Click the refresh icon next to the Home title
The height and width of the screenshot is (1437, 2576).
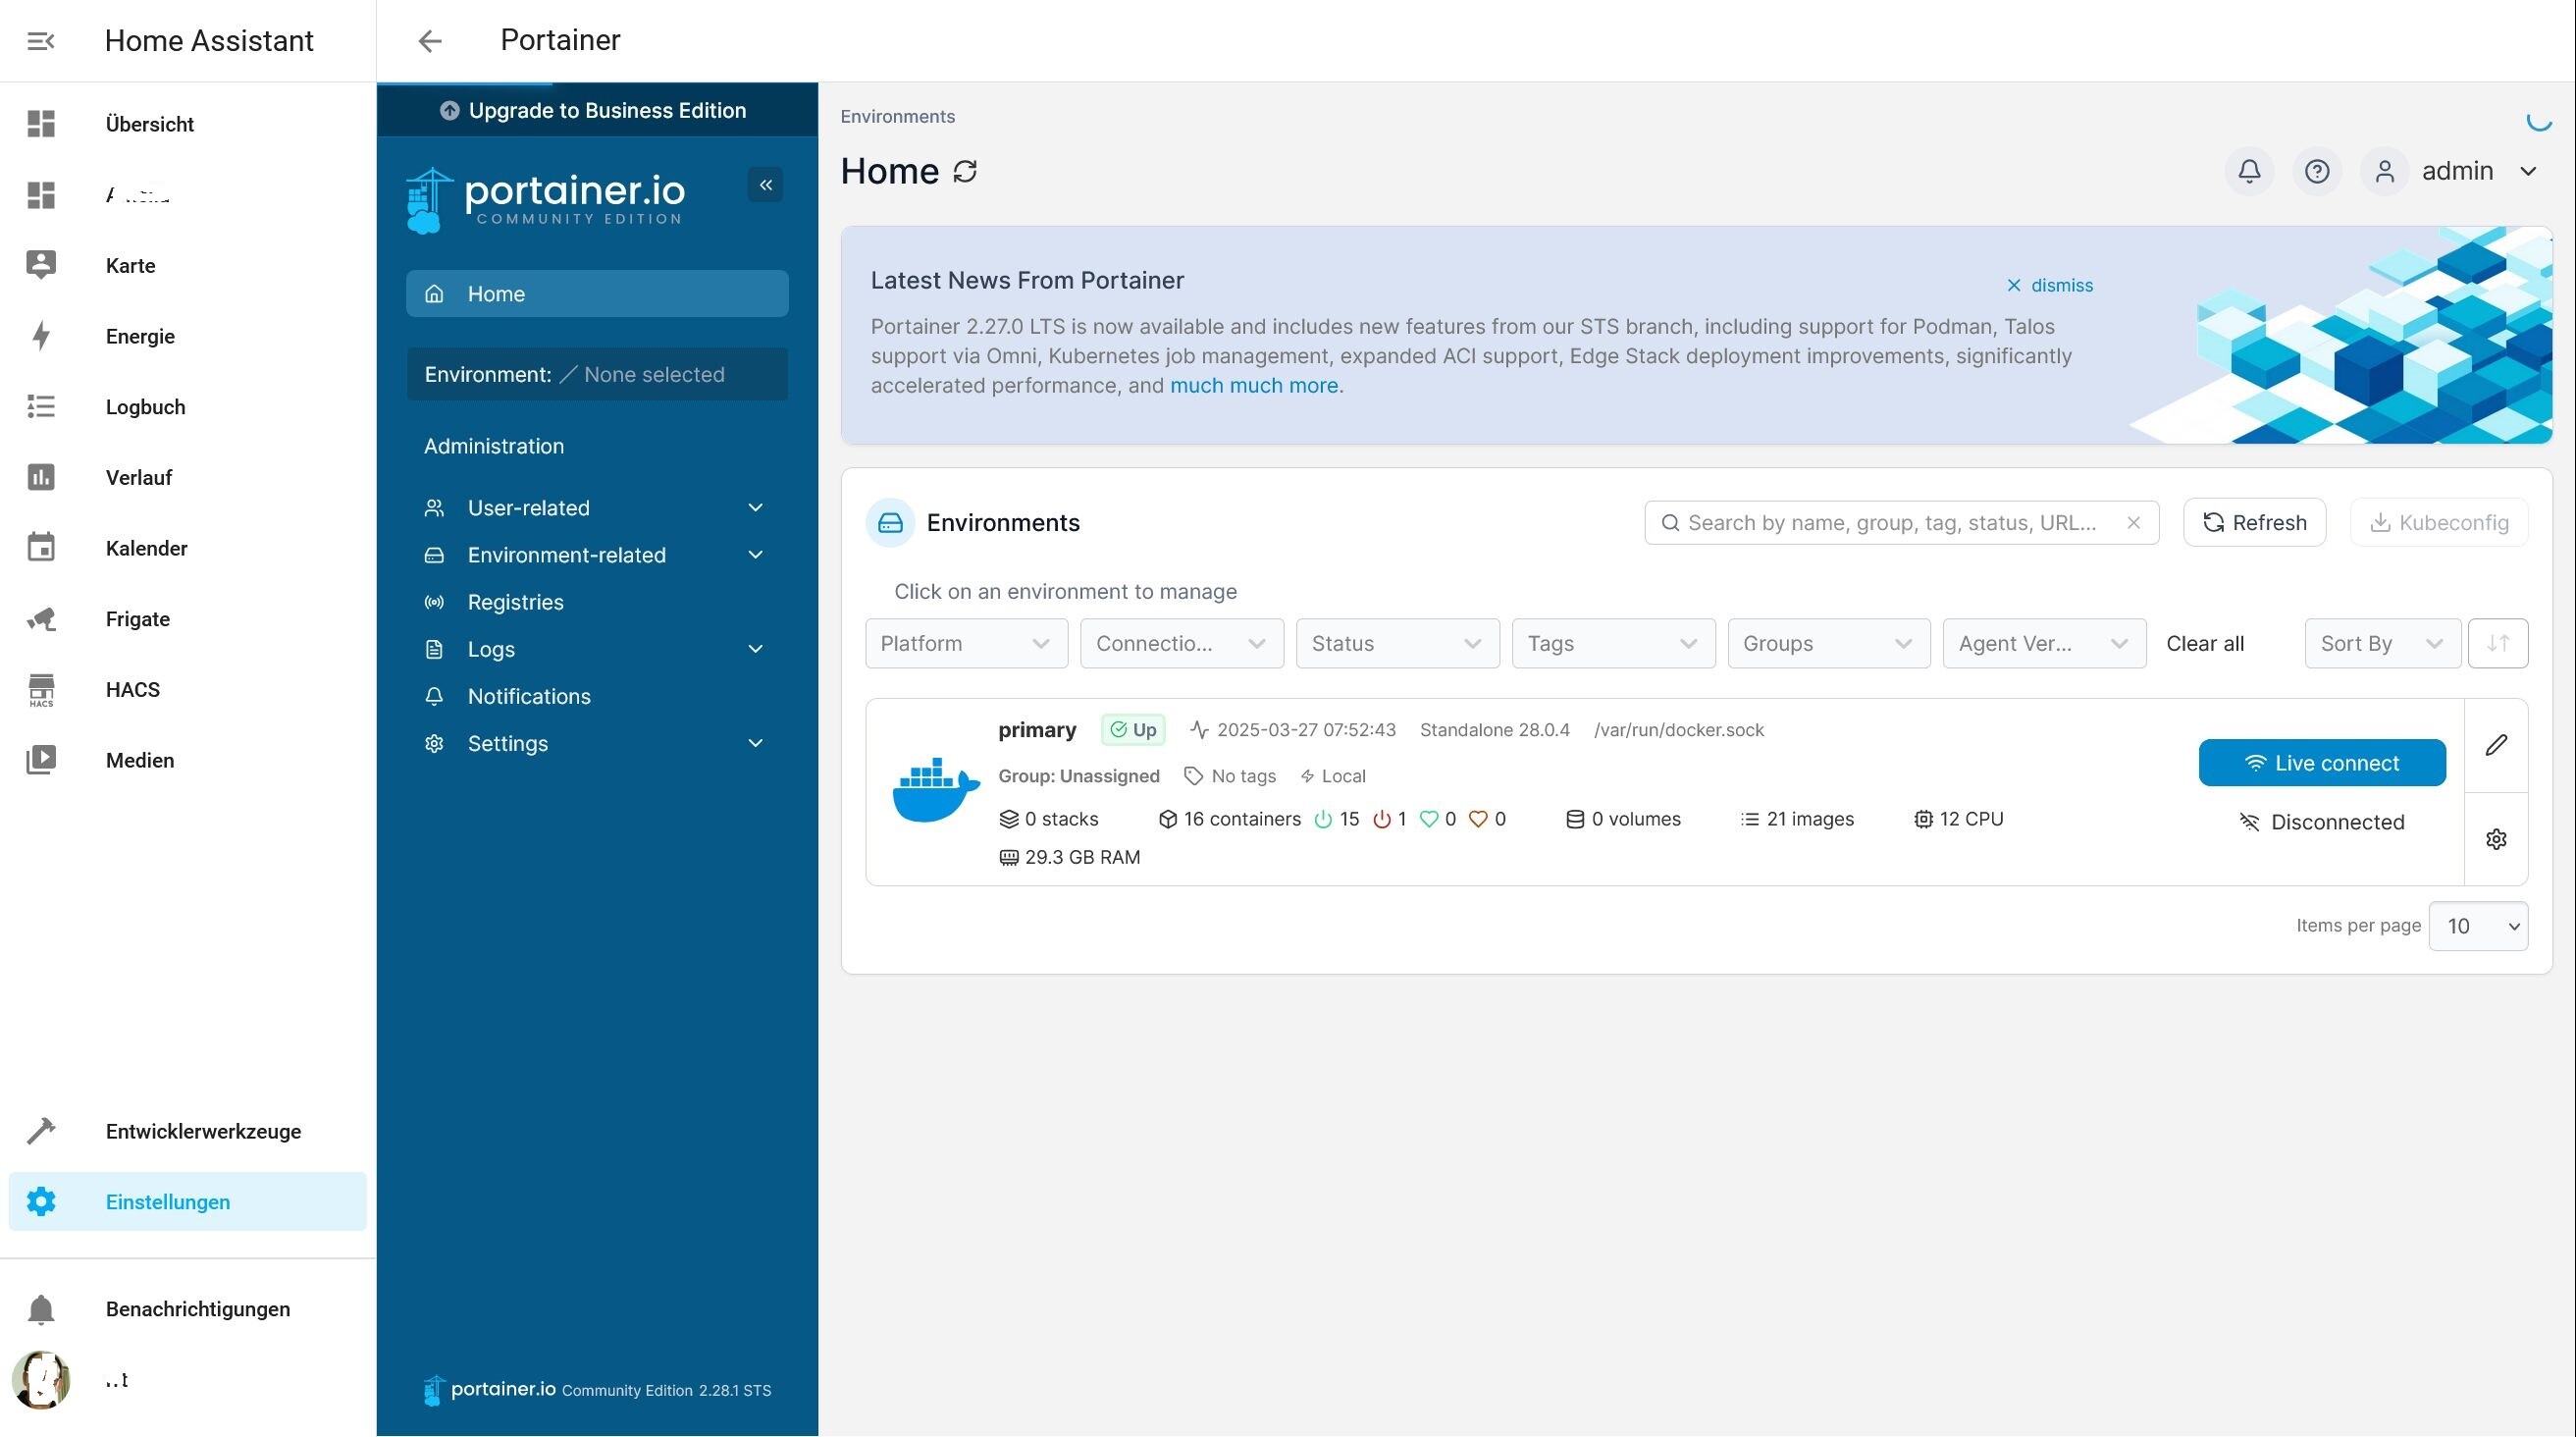965,171
